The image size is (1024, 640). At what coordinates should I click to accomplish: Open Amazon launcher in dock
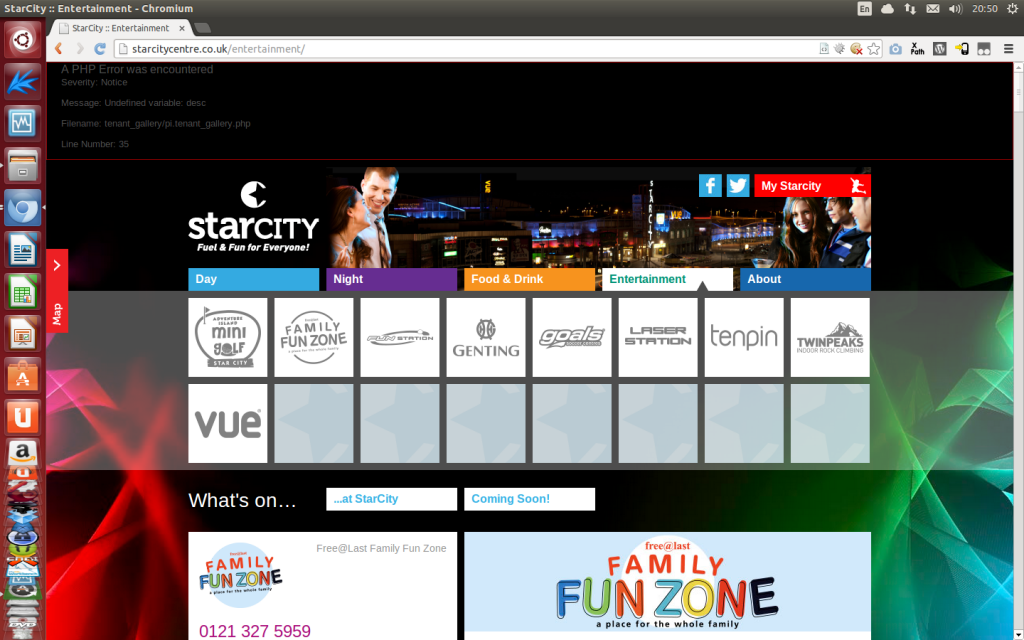click(23, 452)
